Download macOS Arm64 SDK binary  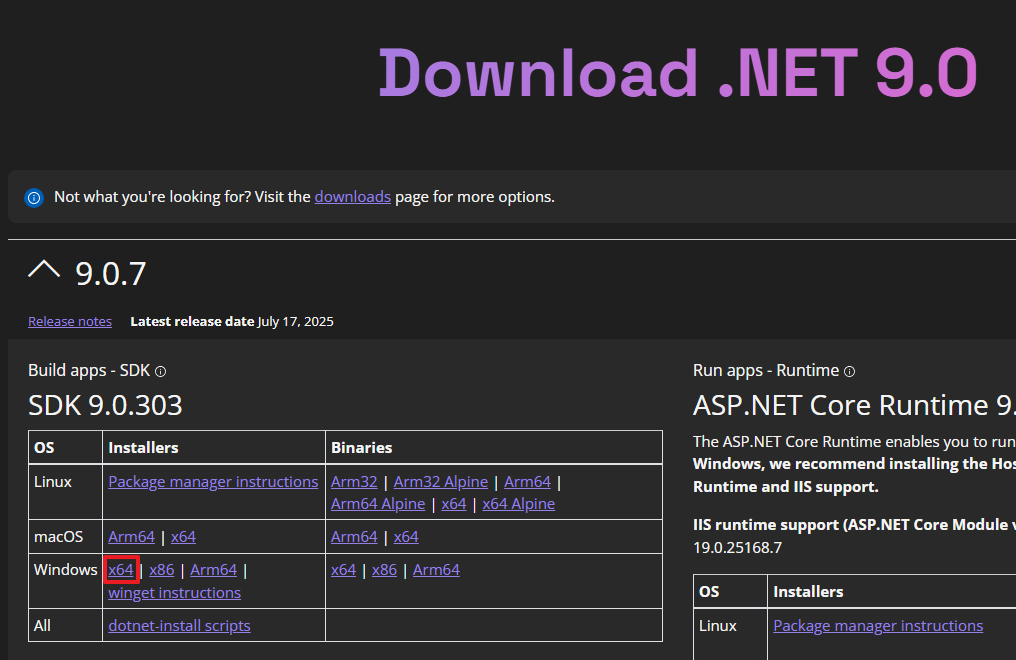[354, 536]
